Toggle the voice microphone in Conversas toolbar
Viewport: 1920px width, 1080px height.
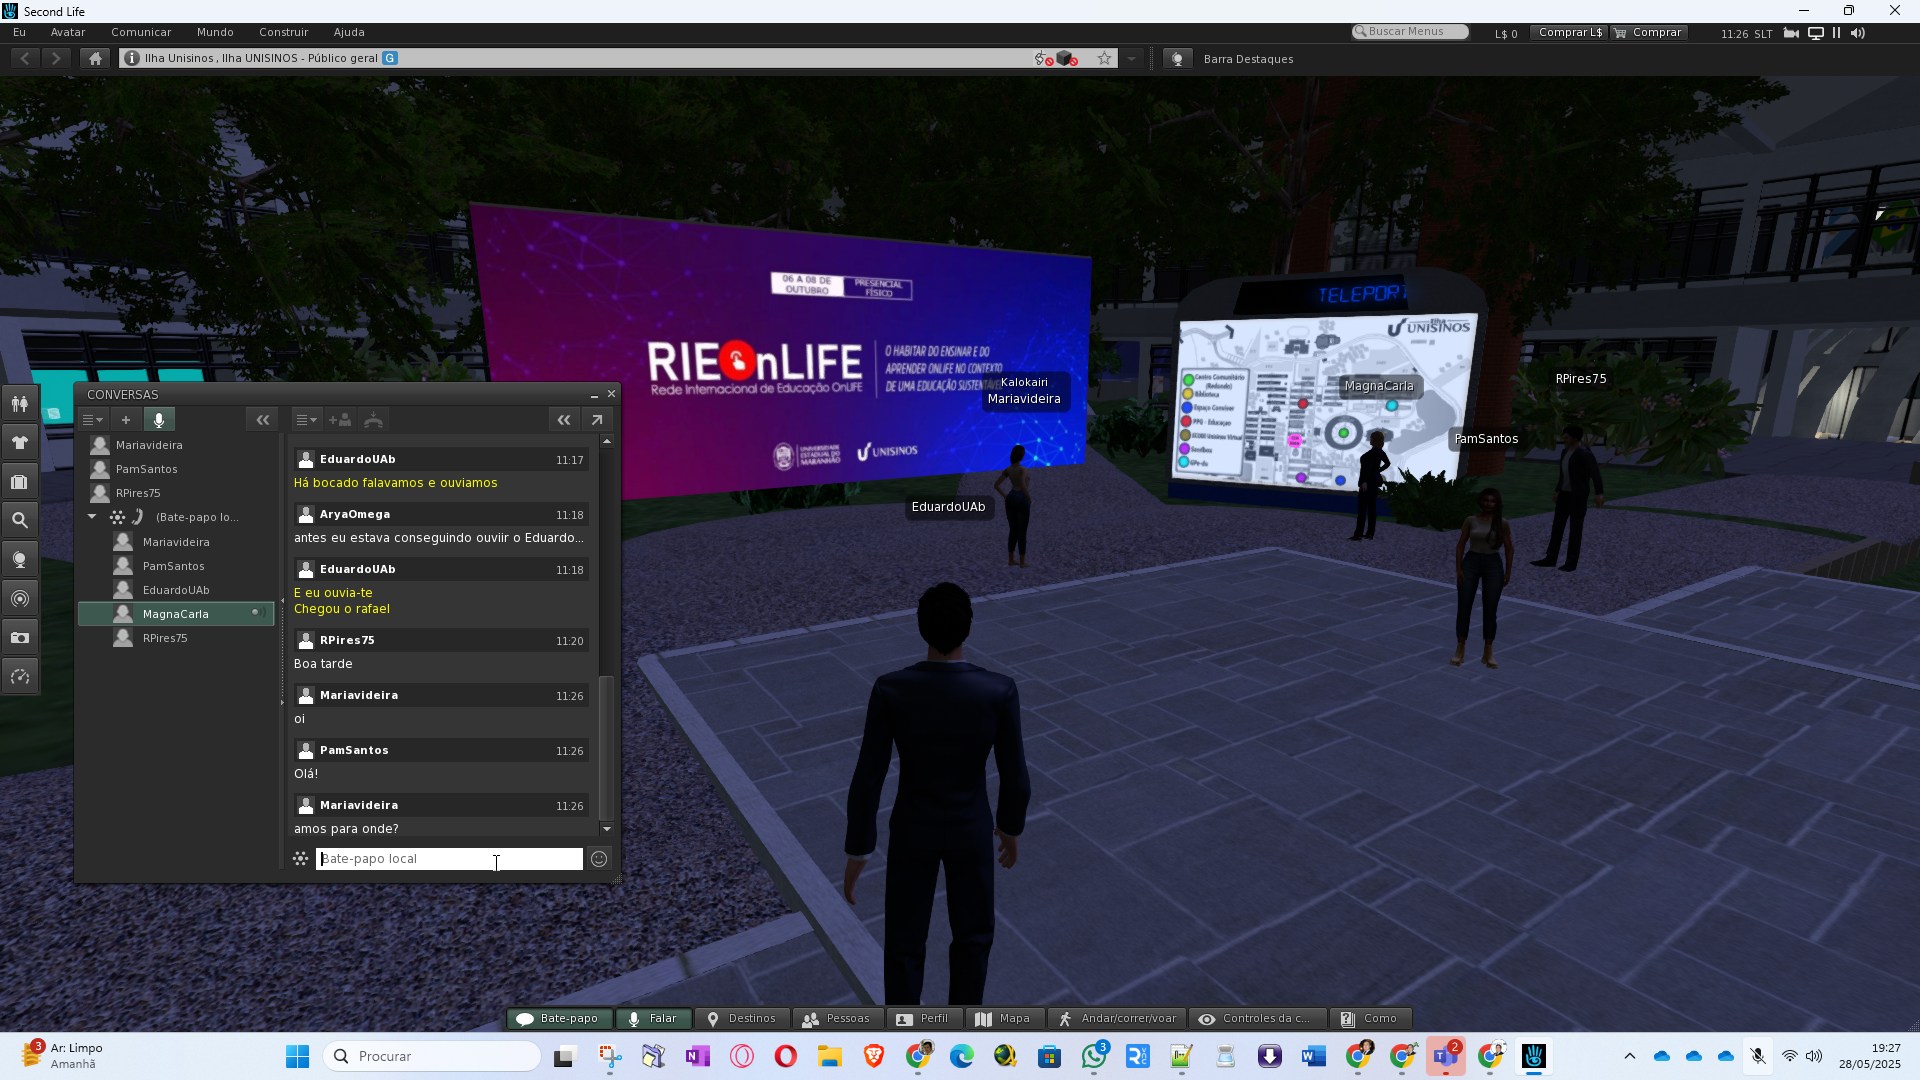(159, 420)
